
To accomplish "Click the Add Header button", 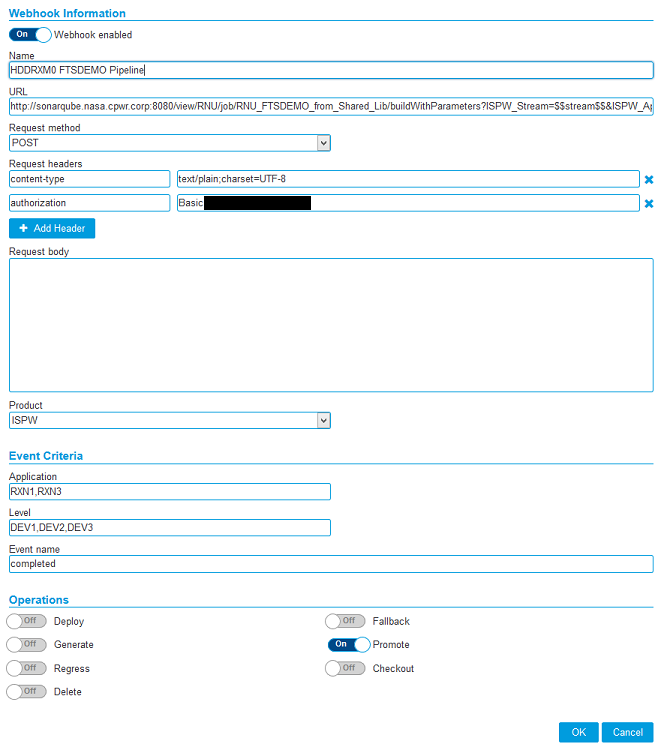I will point(52,228).
